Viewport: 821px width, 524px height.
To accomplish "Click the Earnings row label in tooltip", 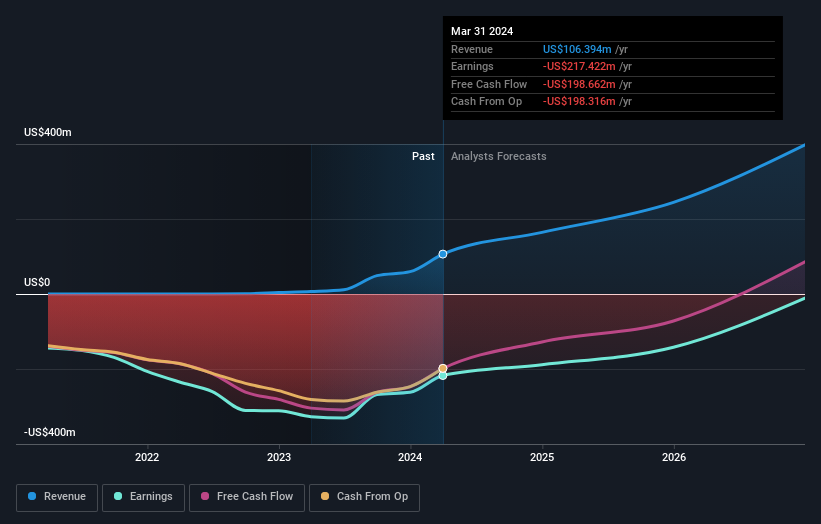I will coord(472,66).
